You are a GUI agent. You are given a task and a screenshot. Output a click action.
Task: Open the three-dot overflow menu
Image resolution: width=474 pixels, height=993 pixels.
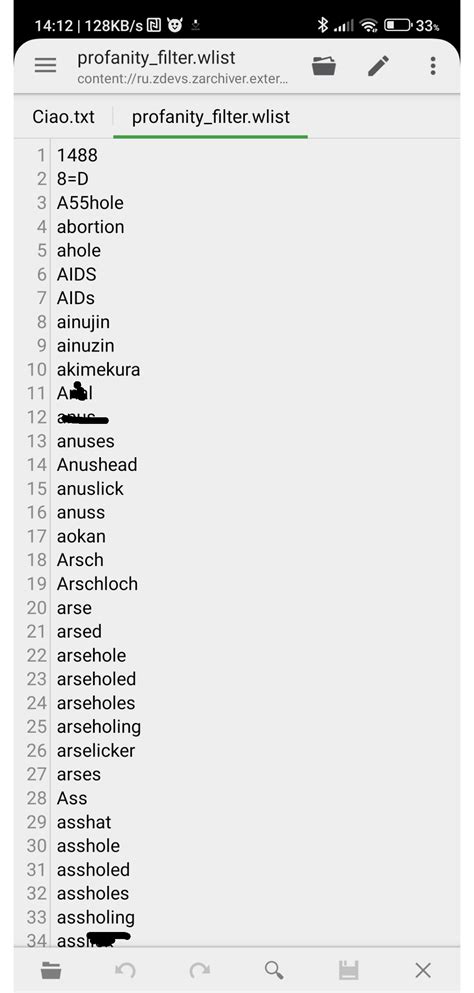click(x=433, y=66)
